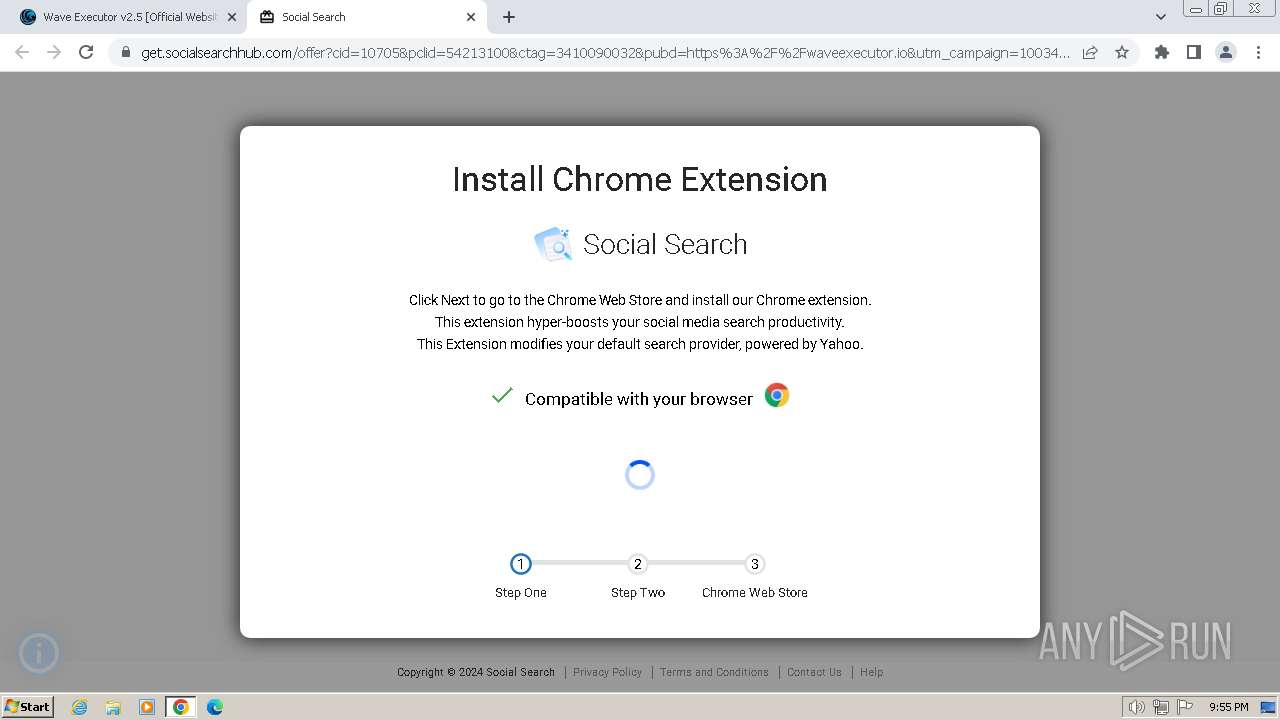This screenshot has height=720, width=1280.
Task: Toggle the browser side panel
Action: click(1193, 52)
